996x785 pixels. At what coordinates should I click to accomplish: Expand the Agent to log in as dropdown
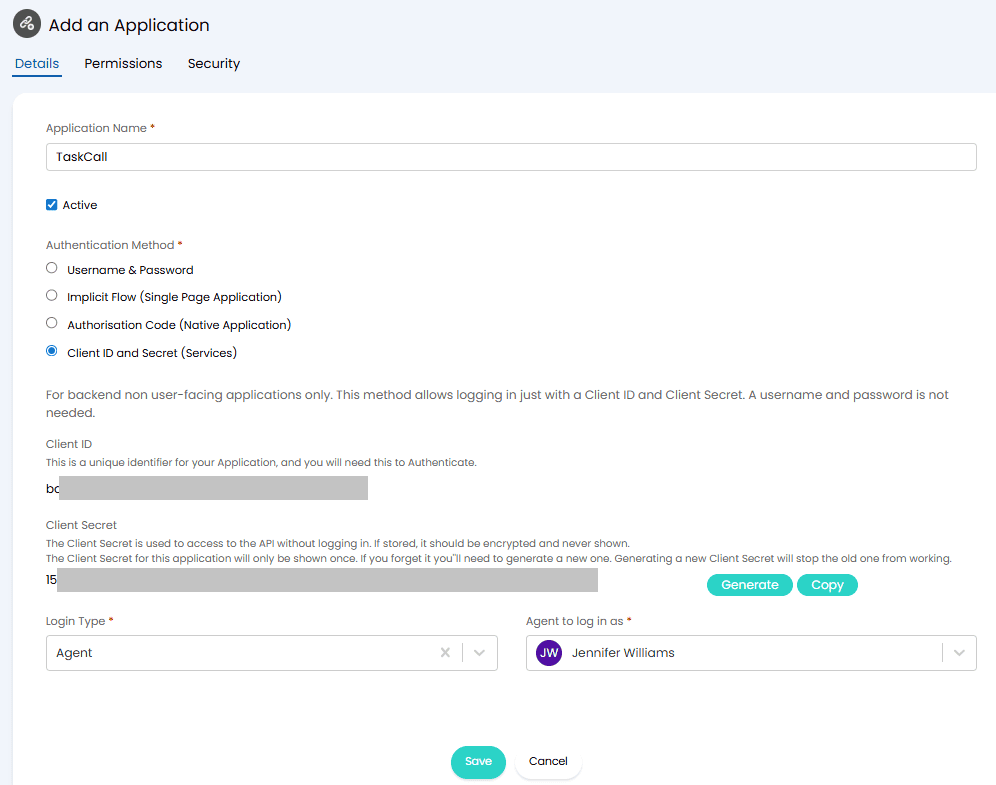coord(958,652)
